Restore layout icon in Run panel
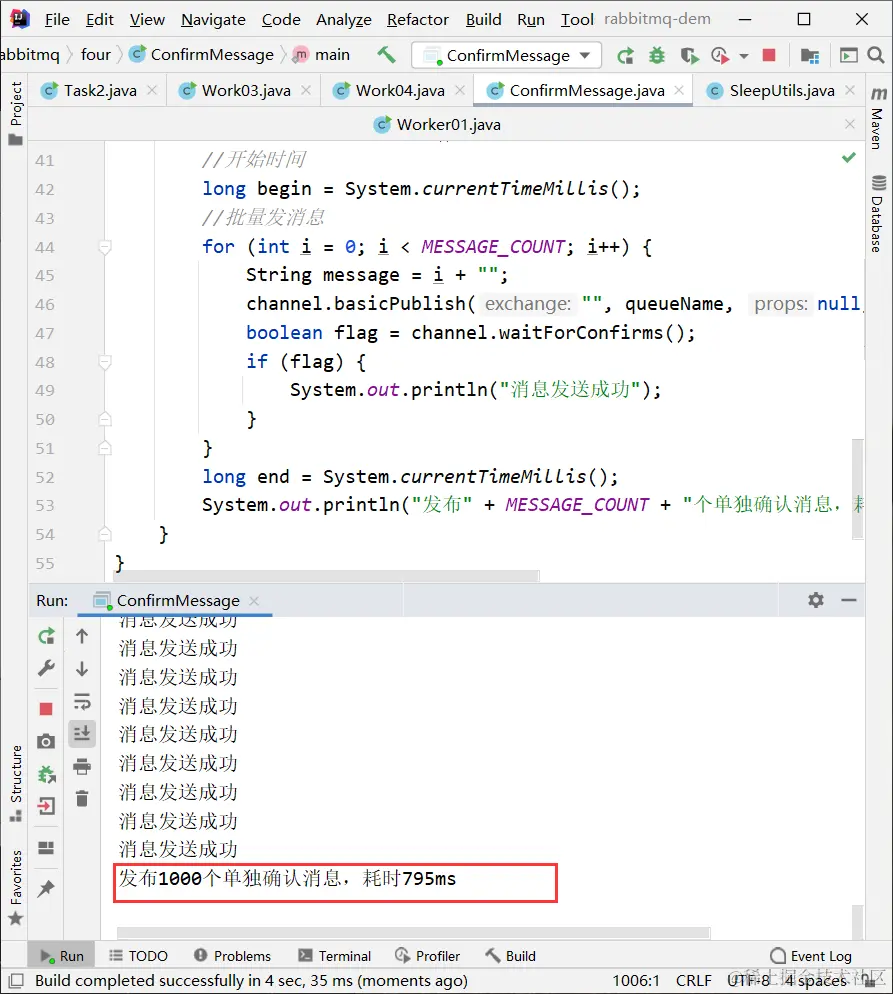The width and height of the screenshot is (893, 994). coord(46,848)
